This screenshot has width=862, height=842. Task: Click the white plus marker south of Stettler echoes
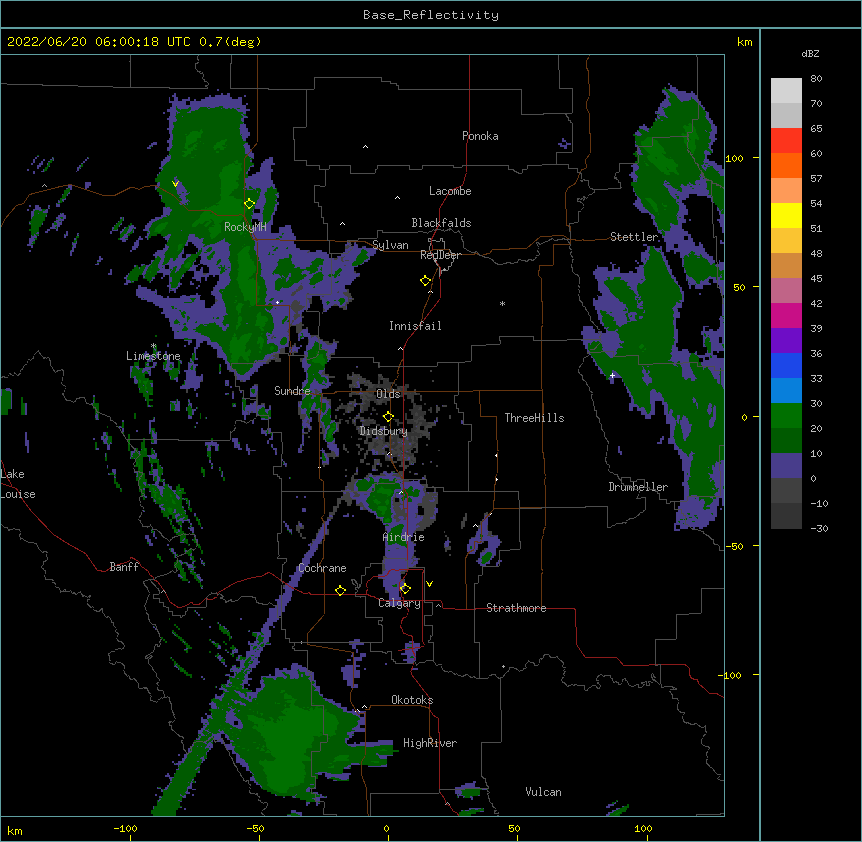(612, 375)
